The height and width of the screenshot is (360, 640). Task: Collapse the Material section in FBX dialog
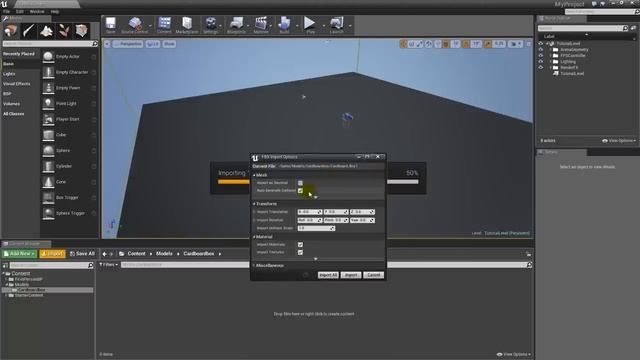(254, 237)
